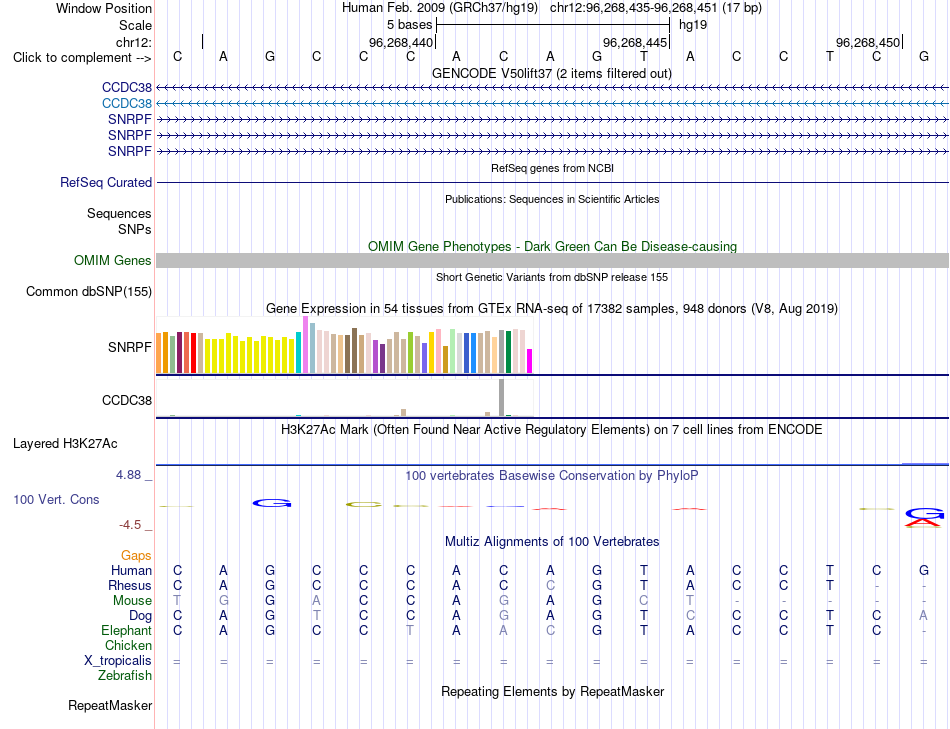Open Multiz Alignments of 100 Vertebrates title
The width and height of the screenshot is (950, 729).
552,541
